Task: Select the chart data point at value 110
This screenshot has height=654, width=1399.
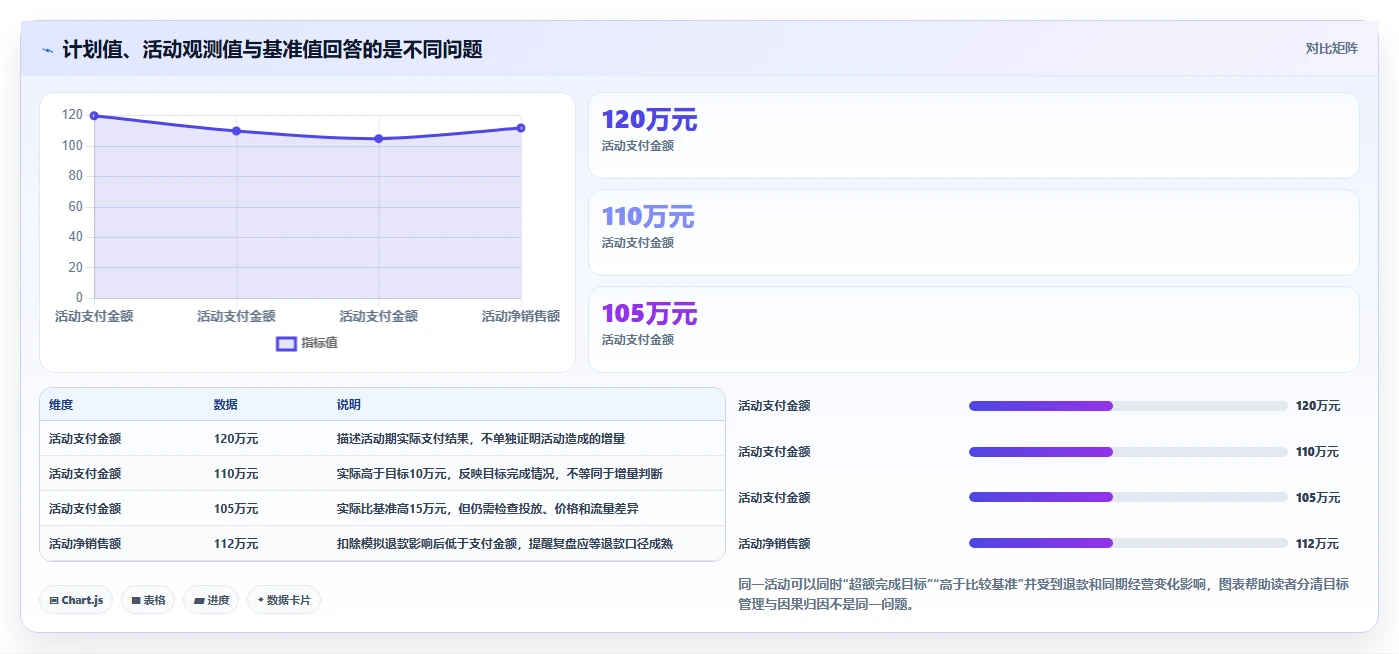Action: tap(236, 131)
